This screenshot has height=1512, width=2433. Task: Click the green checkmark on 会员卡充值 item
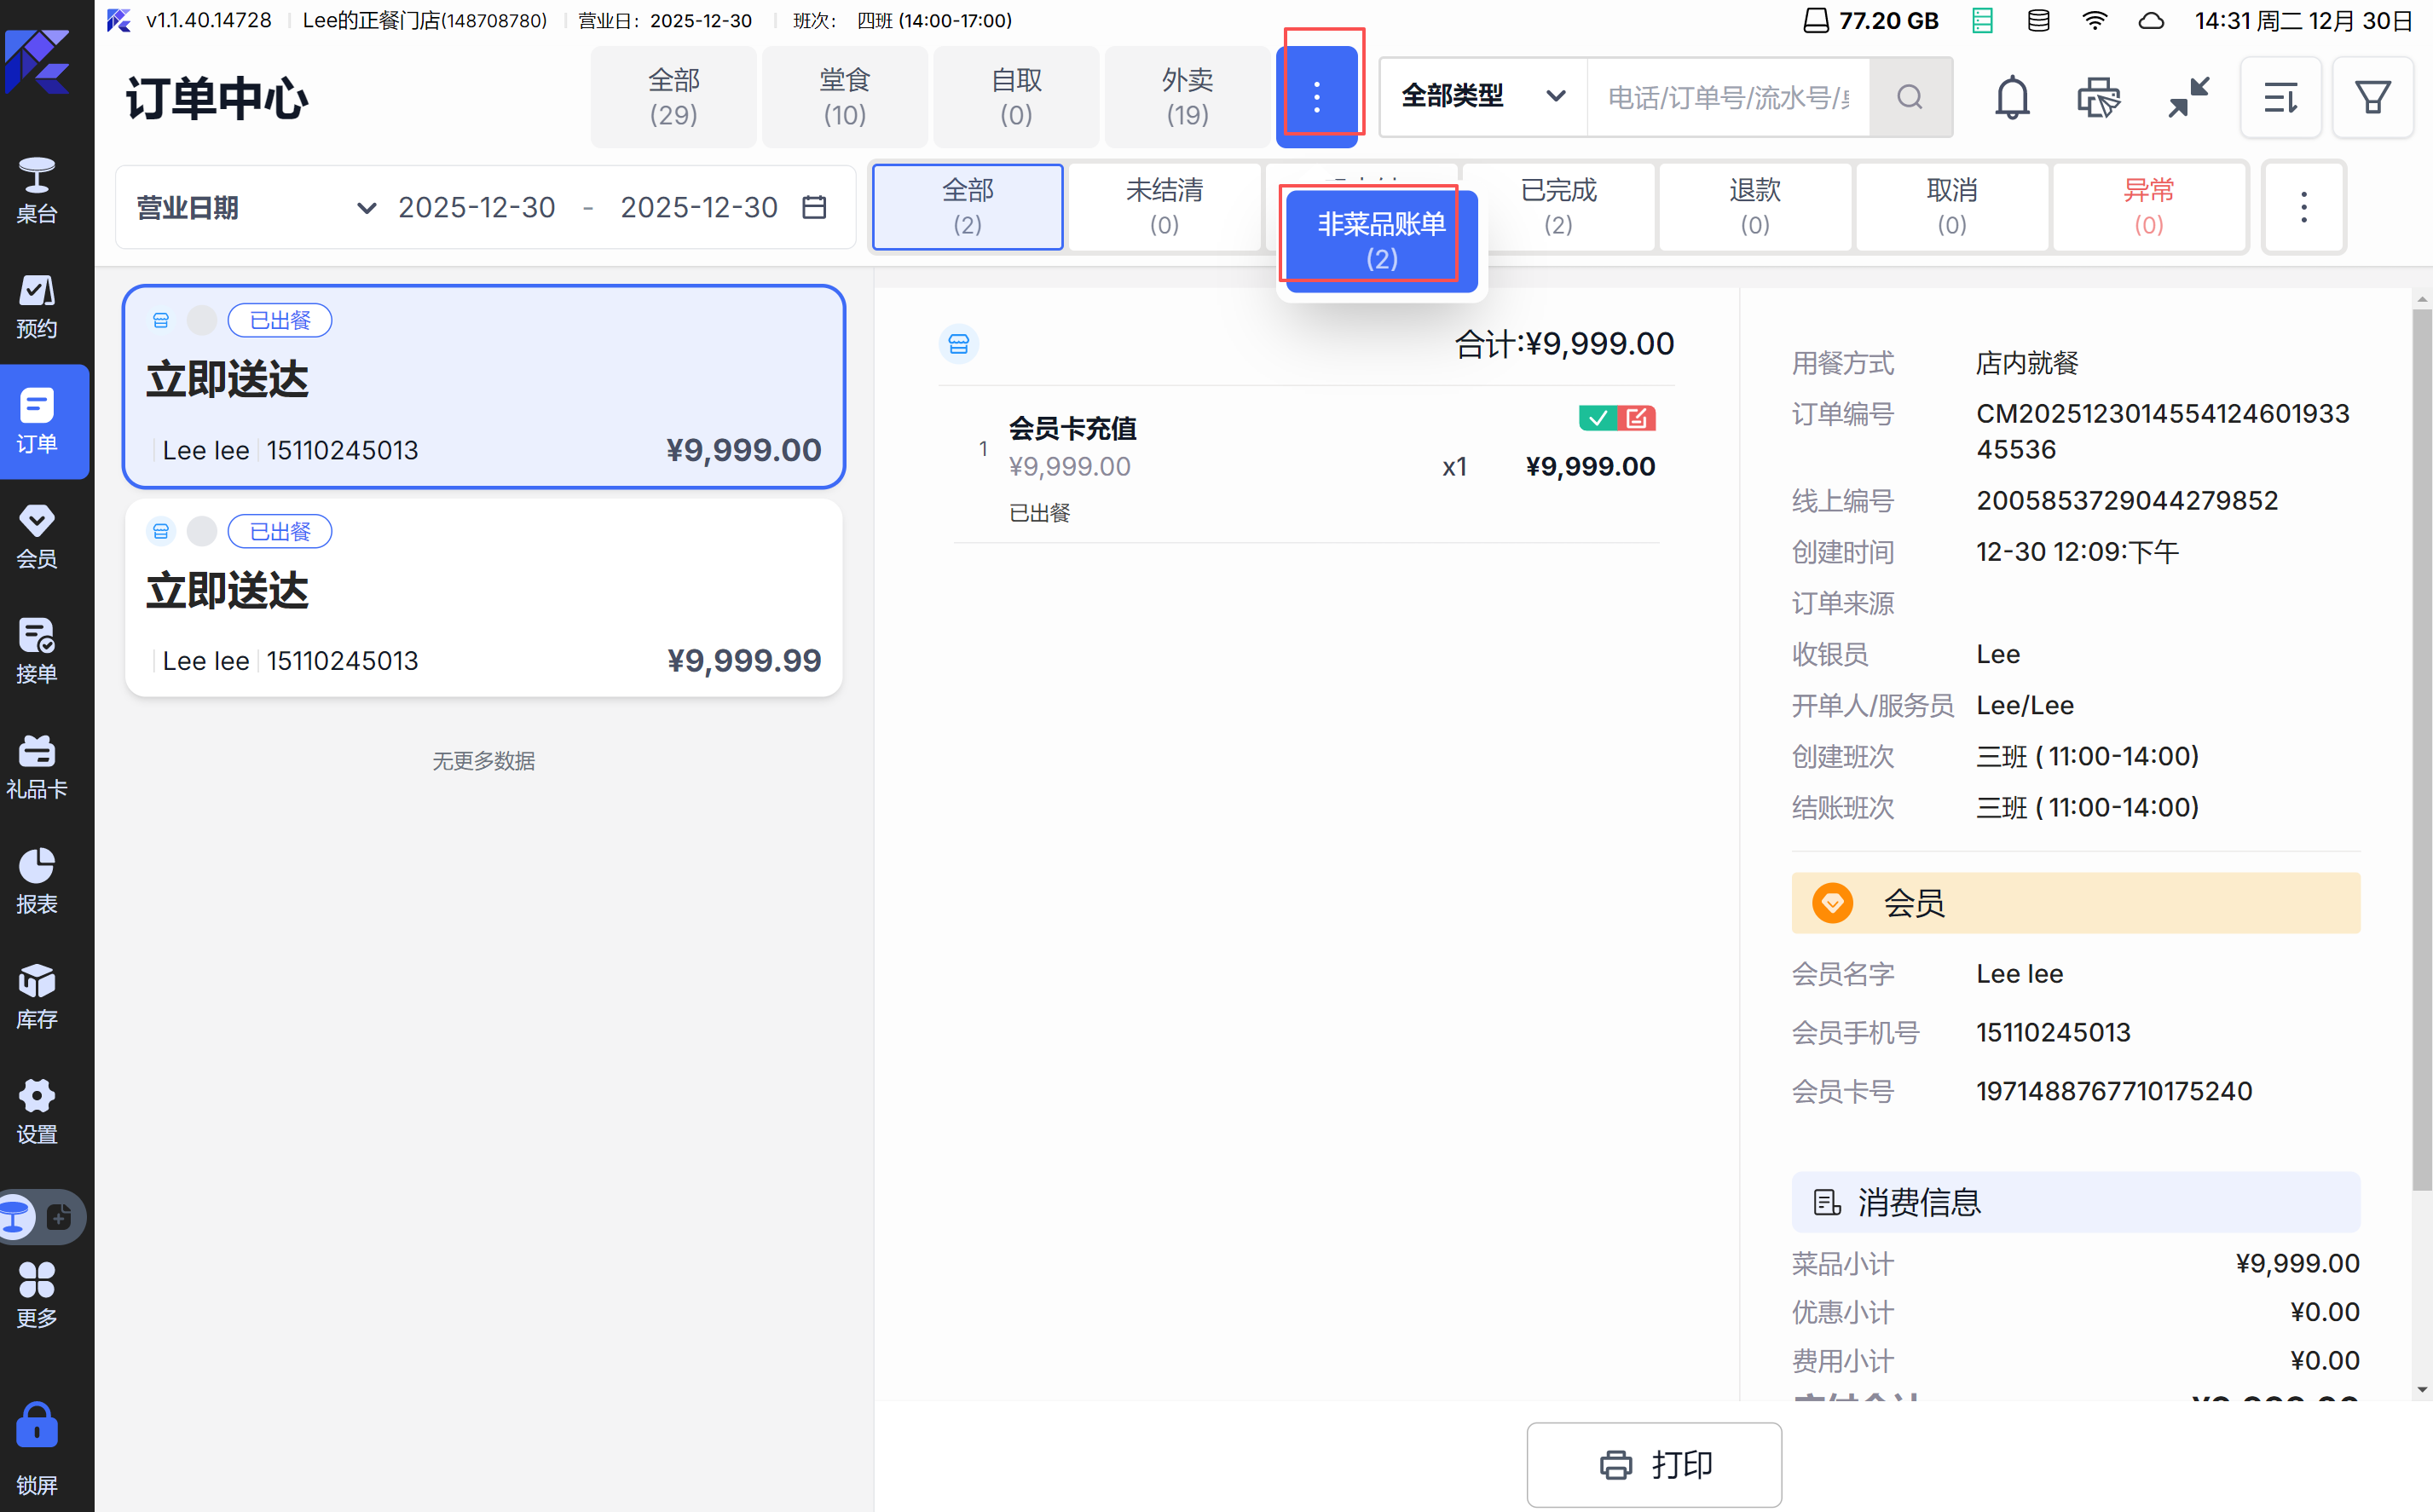pos(1598,418)
